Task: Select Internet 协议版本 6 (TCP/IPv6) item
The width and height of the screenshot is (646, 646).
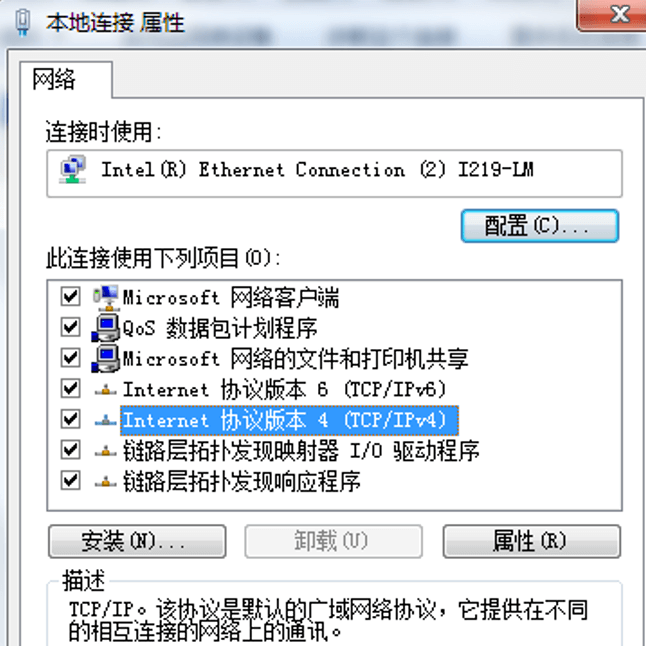Action: [285, 389]
